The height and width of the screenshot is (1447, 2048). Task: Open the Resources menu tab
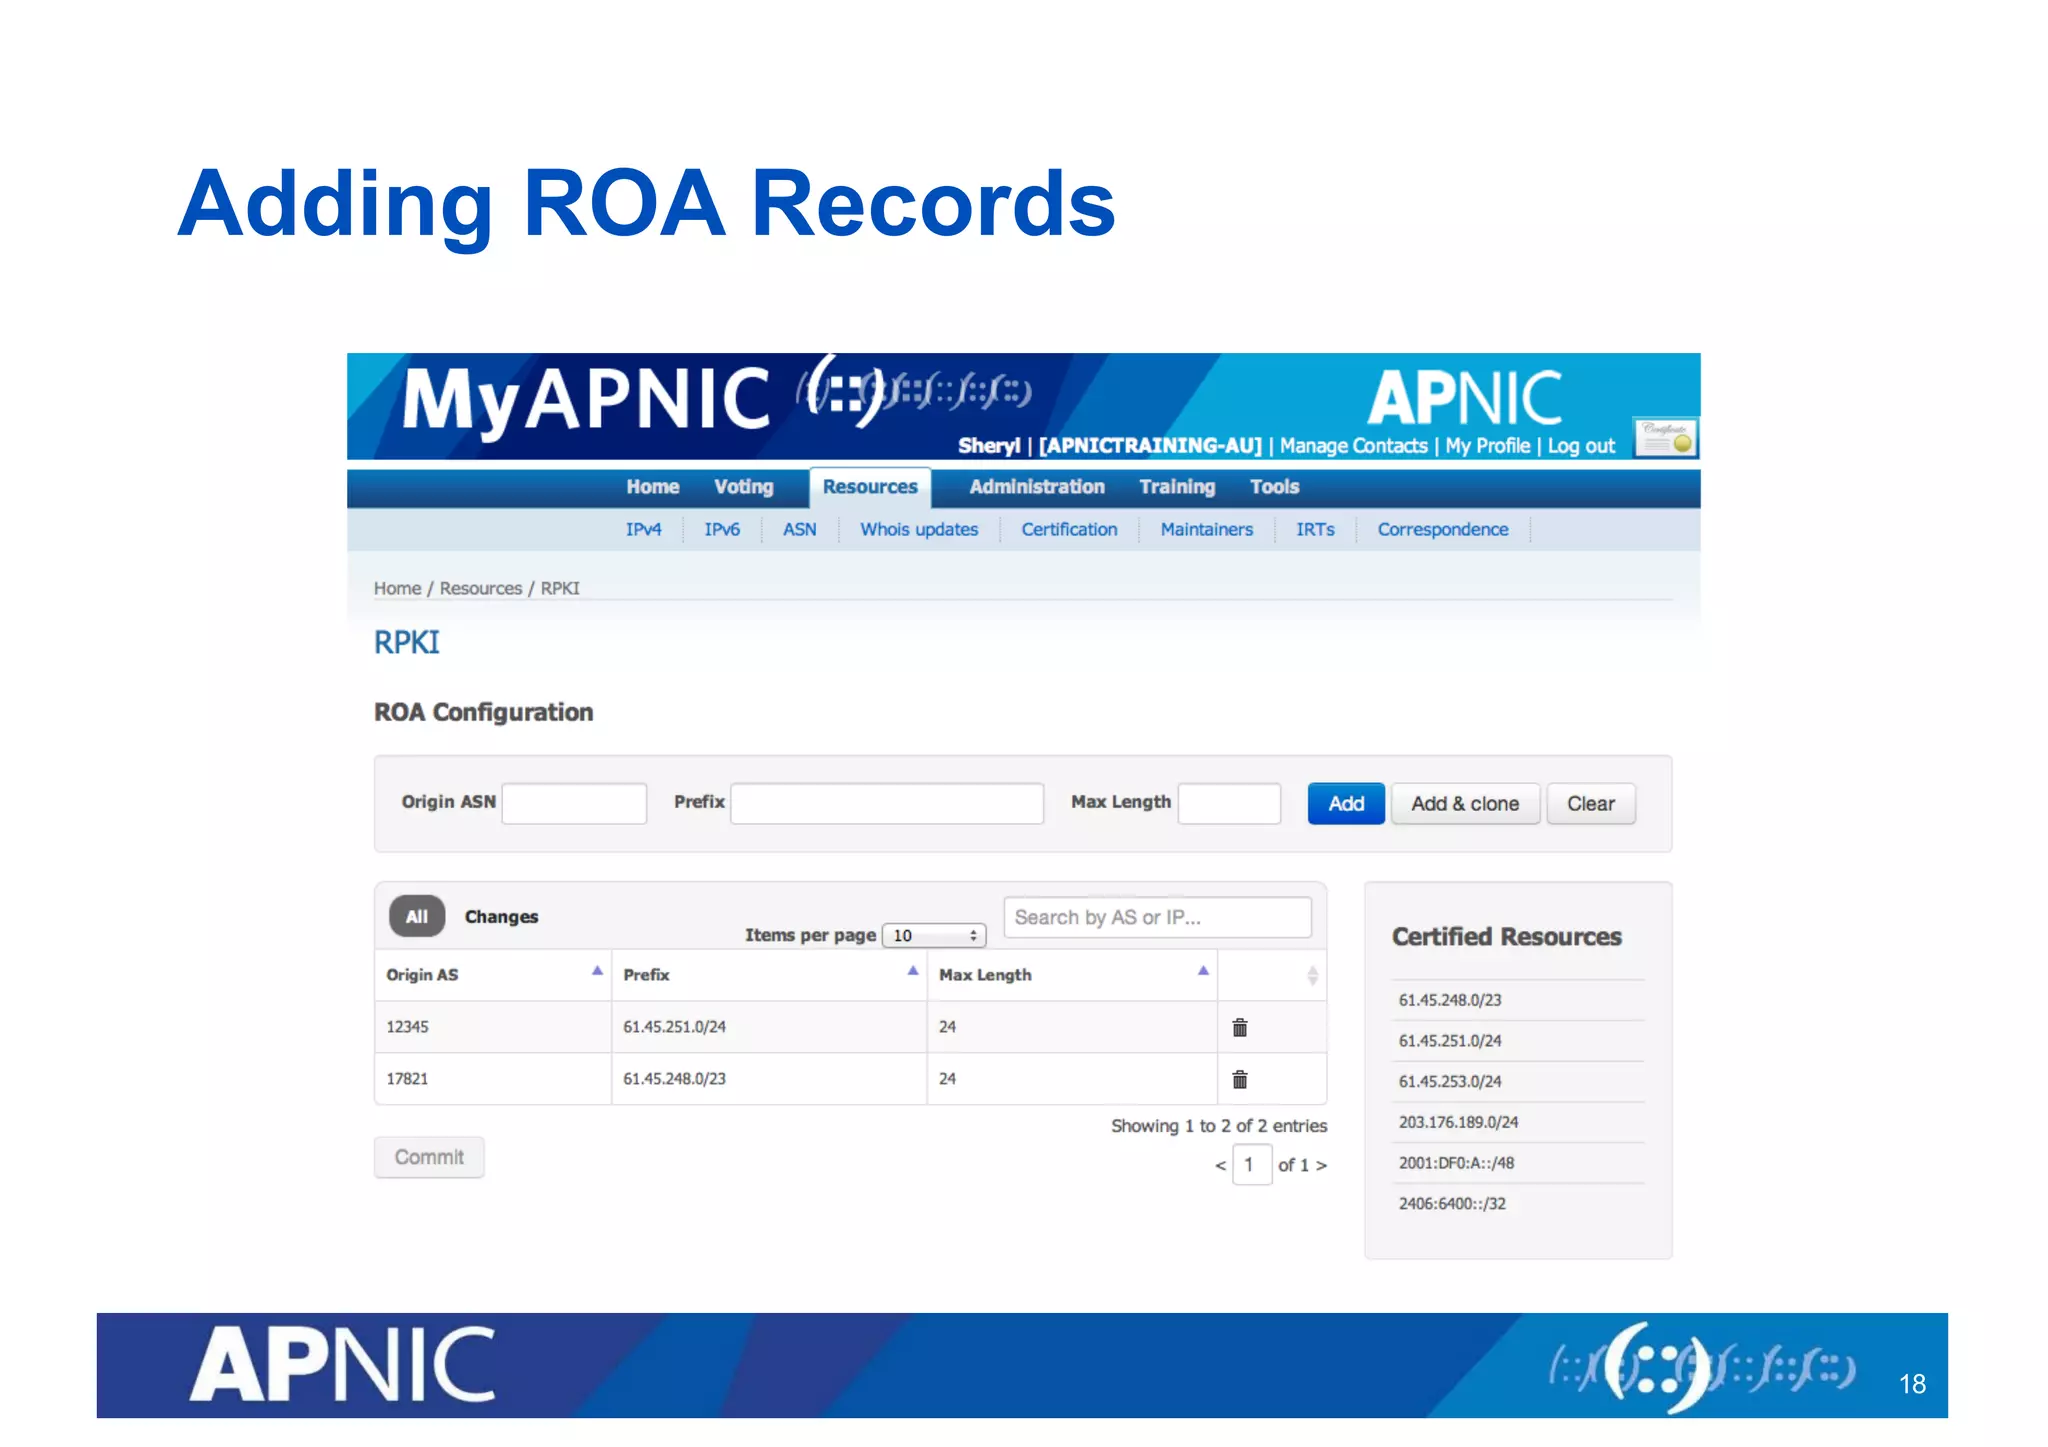pos(869,487)
